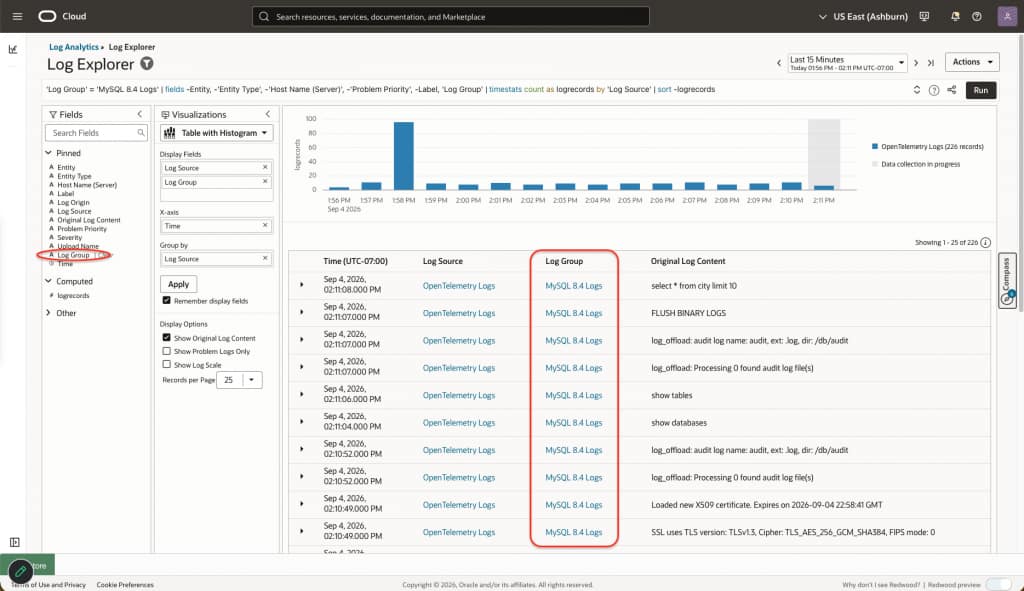This screenshot has width=1024, height=591.
Task: Select the Severity pinned field
Action: [69, 238]
